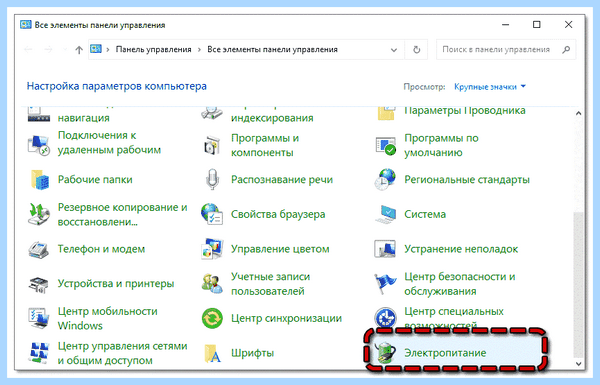Click Панель управления breadcrumb
Image resolution: width=600 pixels, height=385 pixels.
(153, 49)
